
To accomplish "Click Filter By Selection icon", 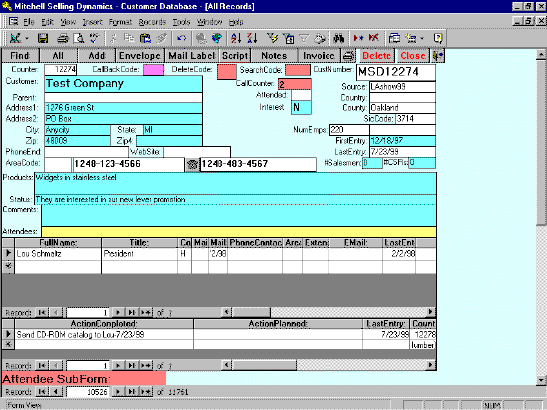I will (x=272, y=38).
